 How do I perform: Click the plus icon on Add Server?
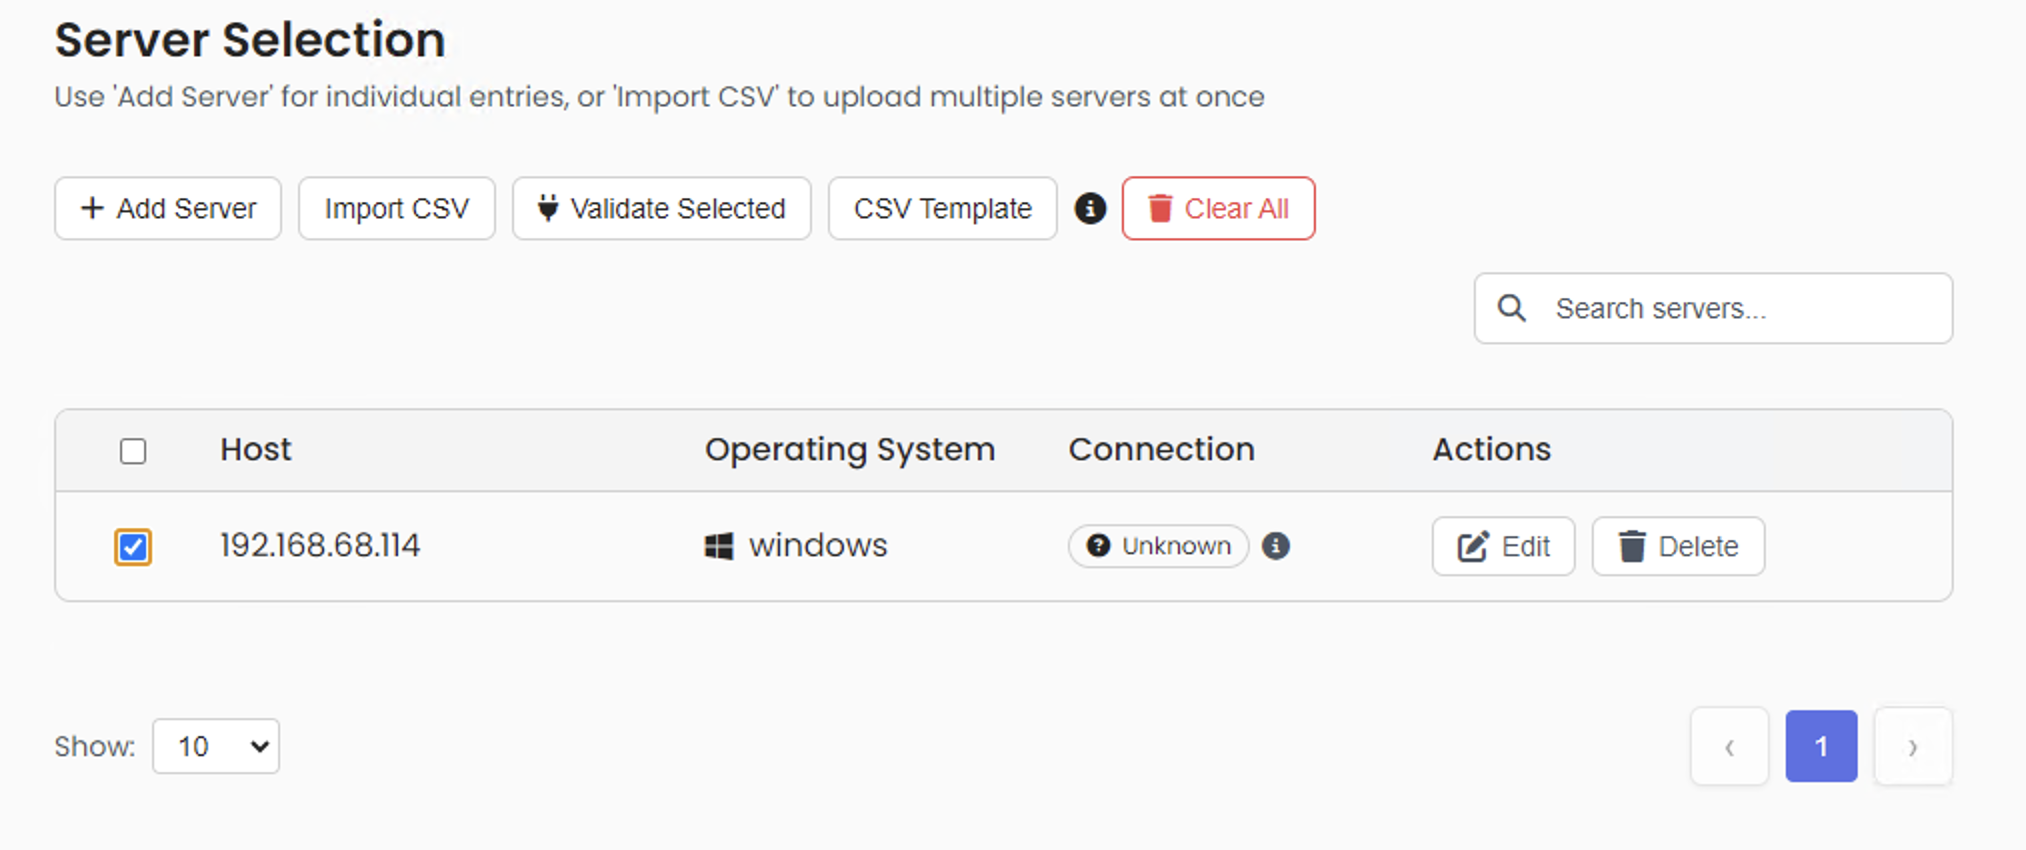coord(92,208)
